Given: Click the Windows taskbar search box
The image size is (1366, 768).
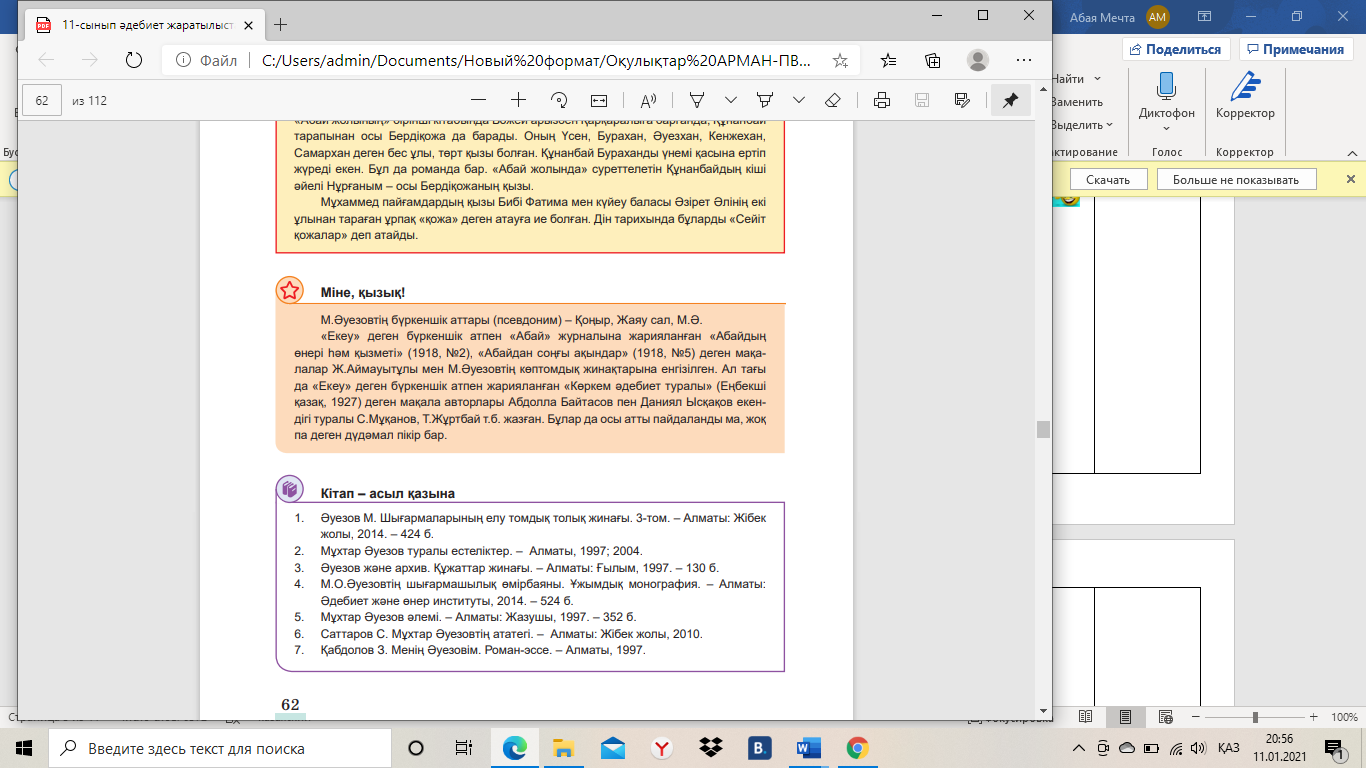Looking at the screenshot, I should click(x=218, y=748).
